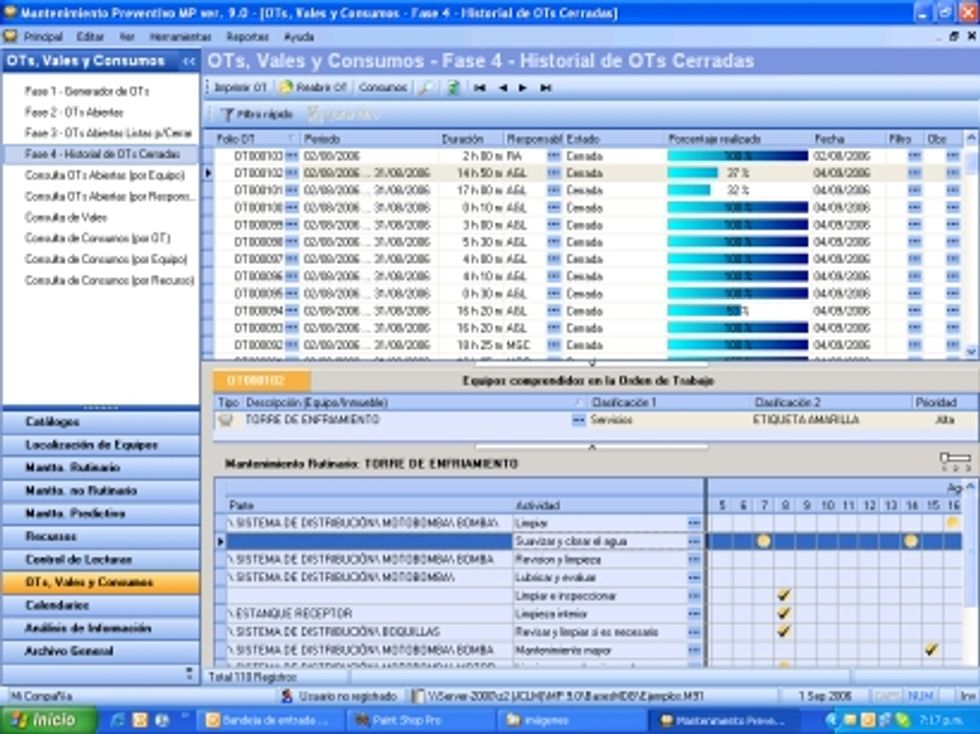The image size is (980, 734).
Task: Open the ellipsis for the Limpiar activity row
Action: coord(694,523)
